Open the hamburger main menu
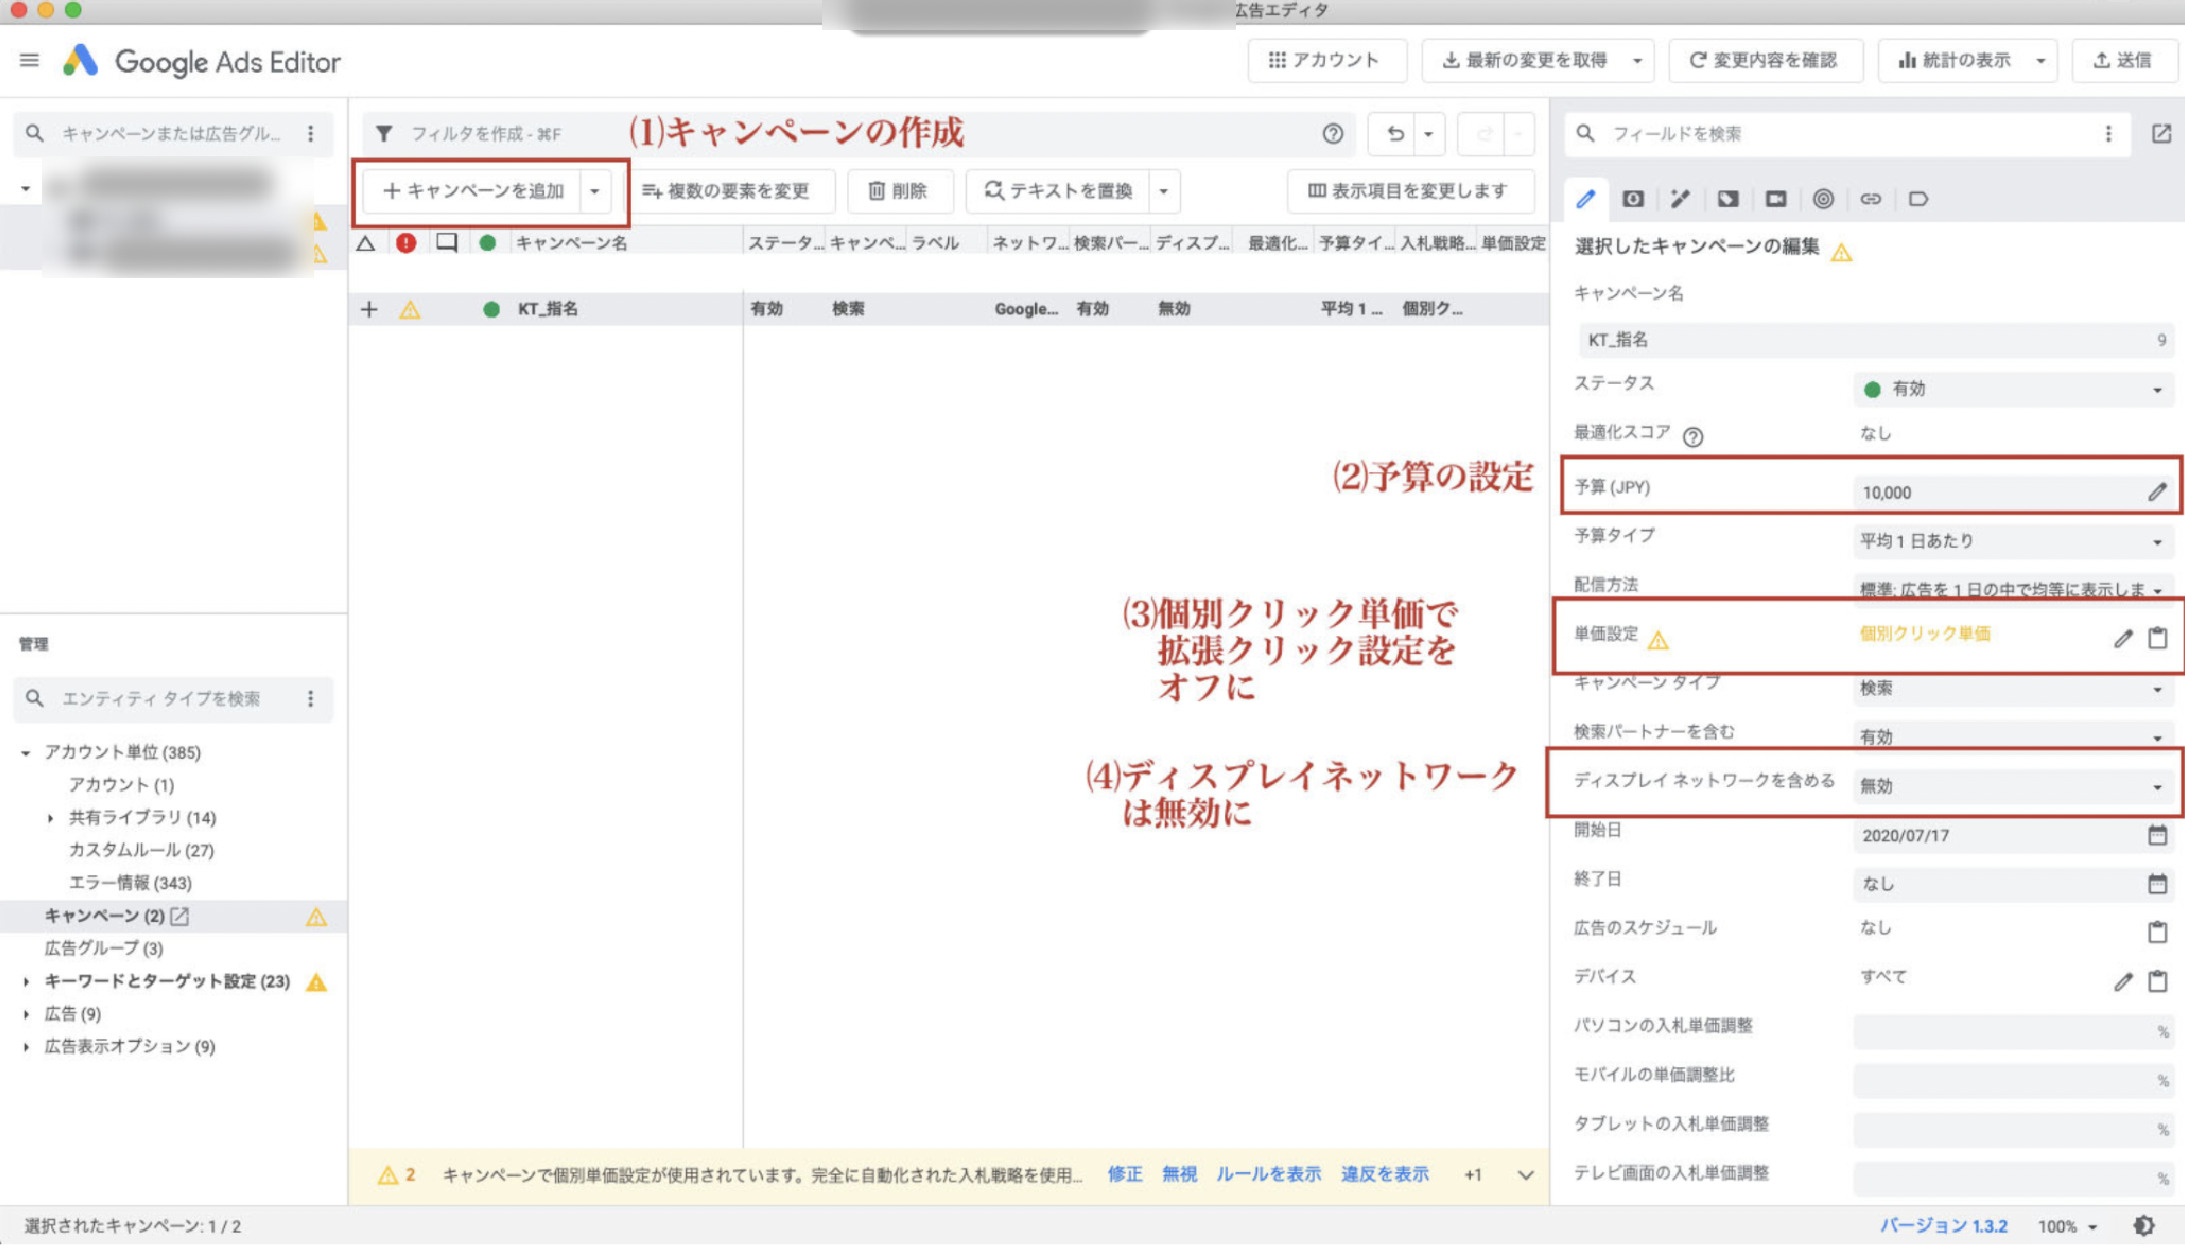 click(x=29, y=61)
